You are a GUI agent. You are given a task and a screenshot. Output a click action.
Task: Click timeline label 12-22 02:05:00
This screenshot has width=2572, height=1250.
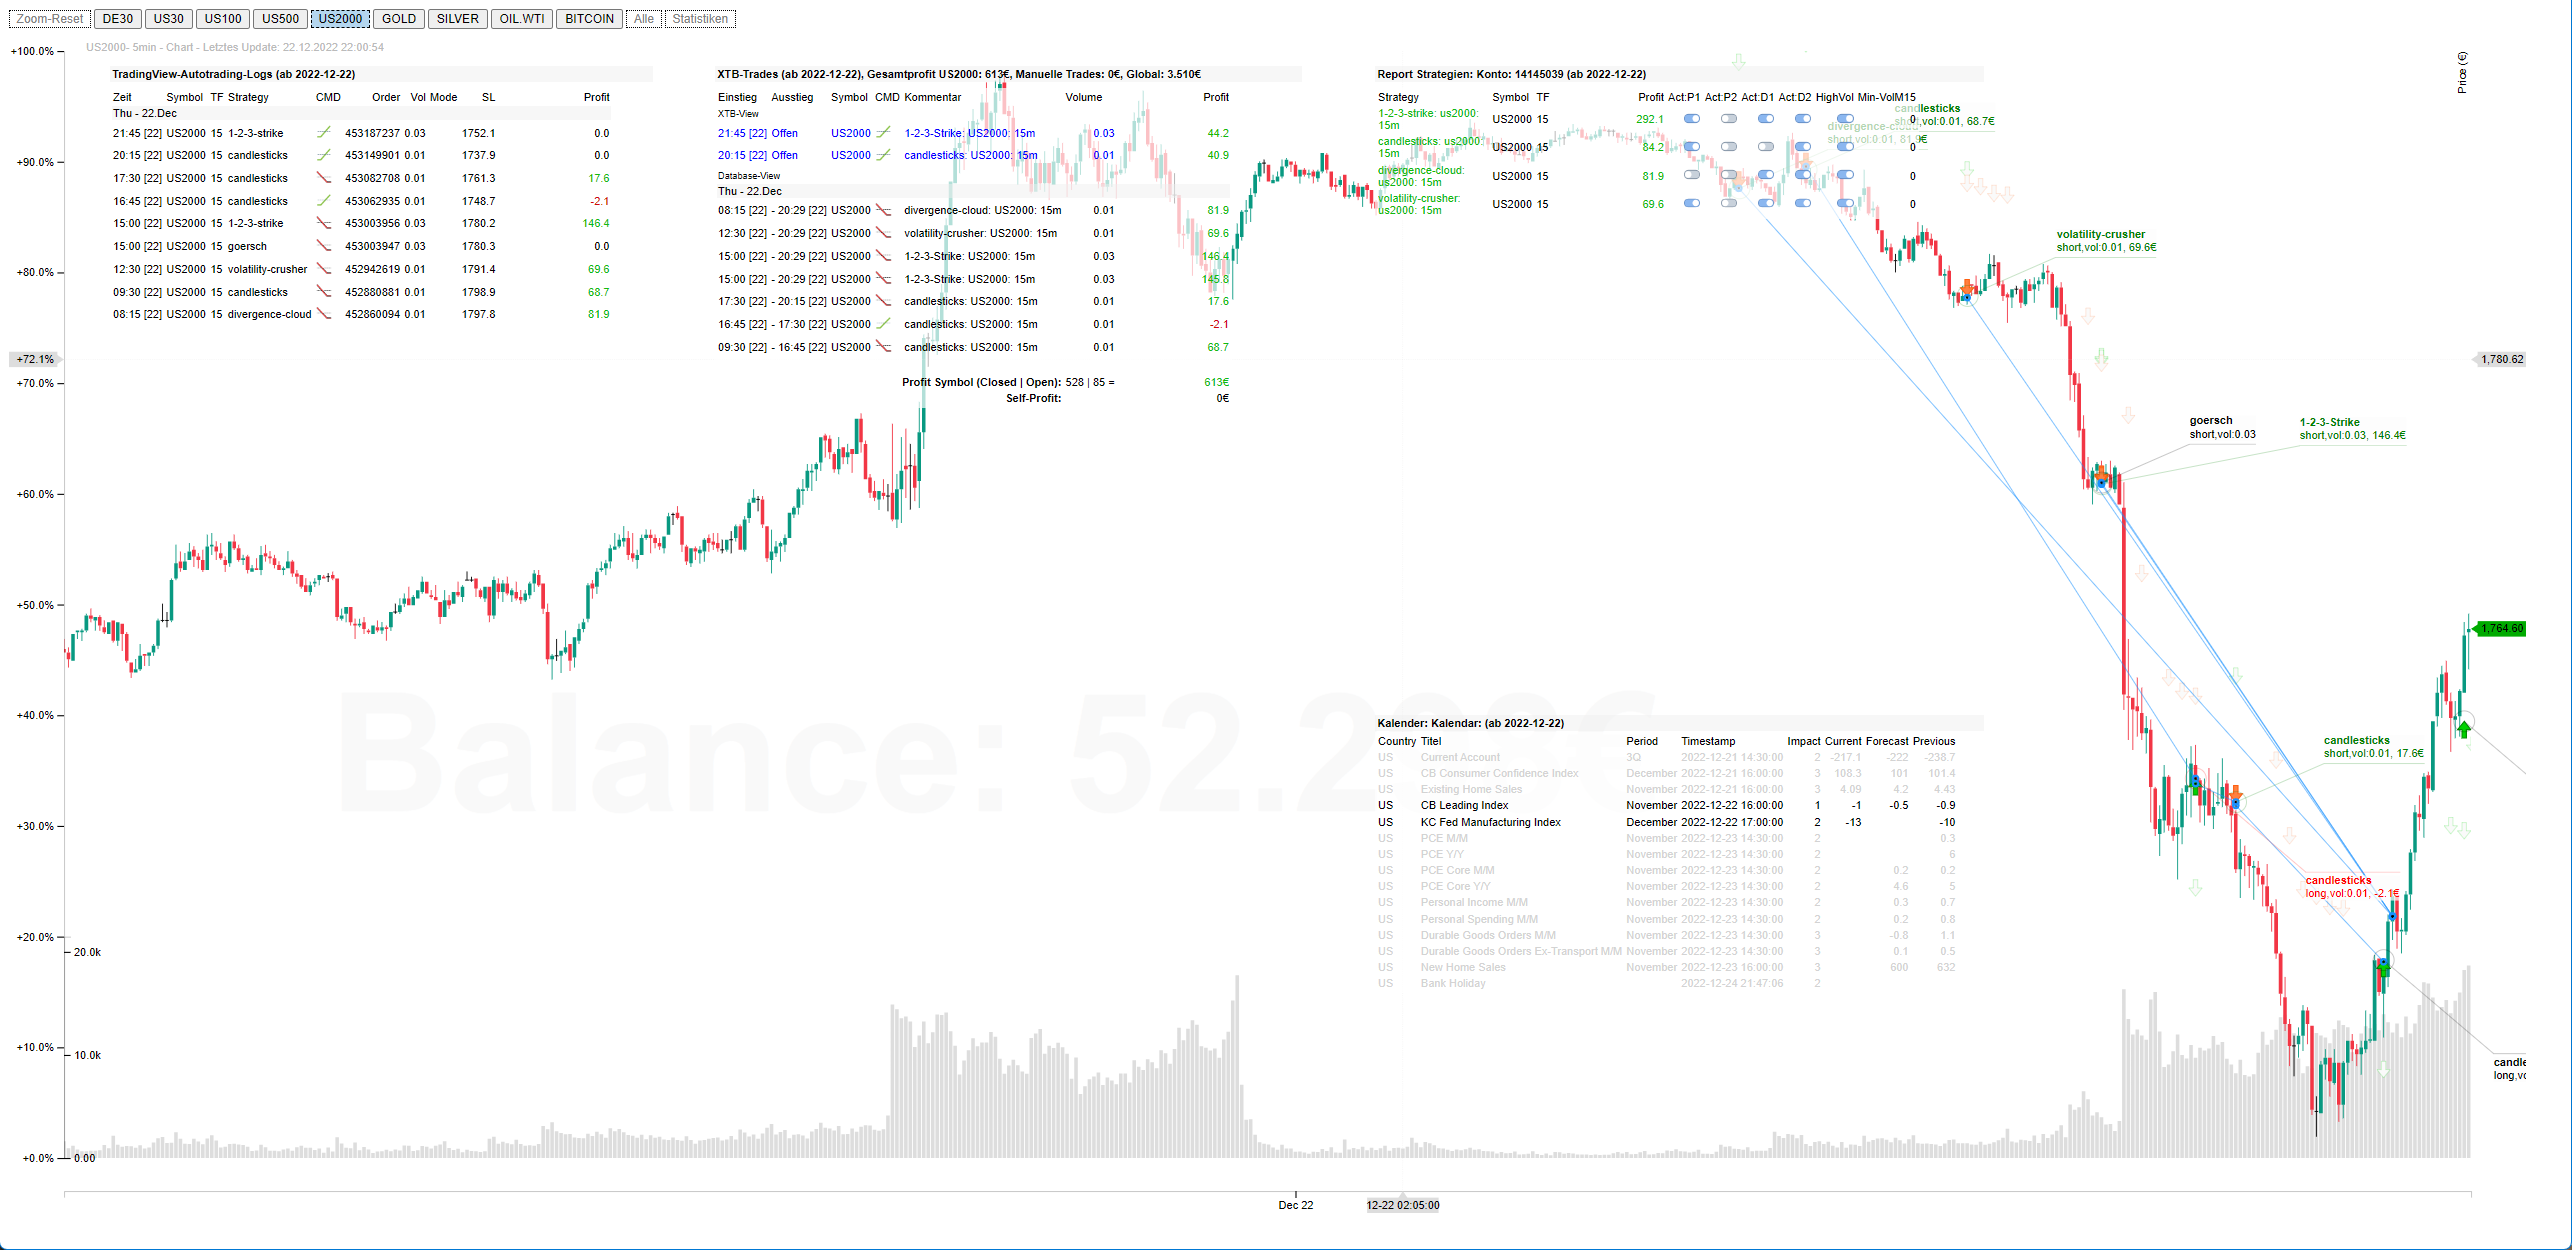tap(1403, 1205)
